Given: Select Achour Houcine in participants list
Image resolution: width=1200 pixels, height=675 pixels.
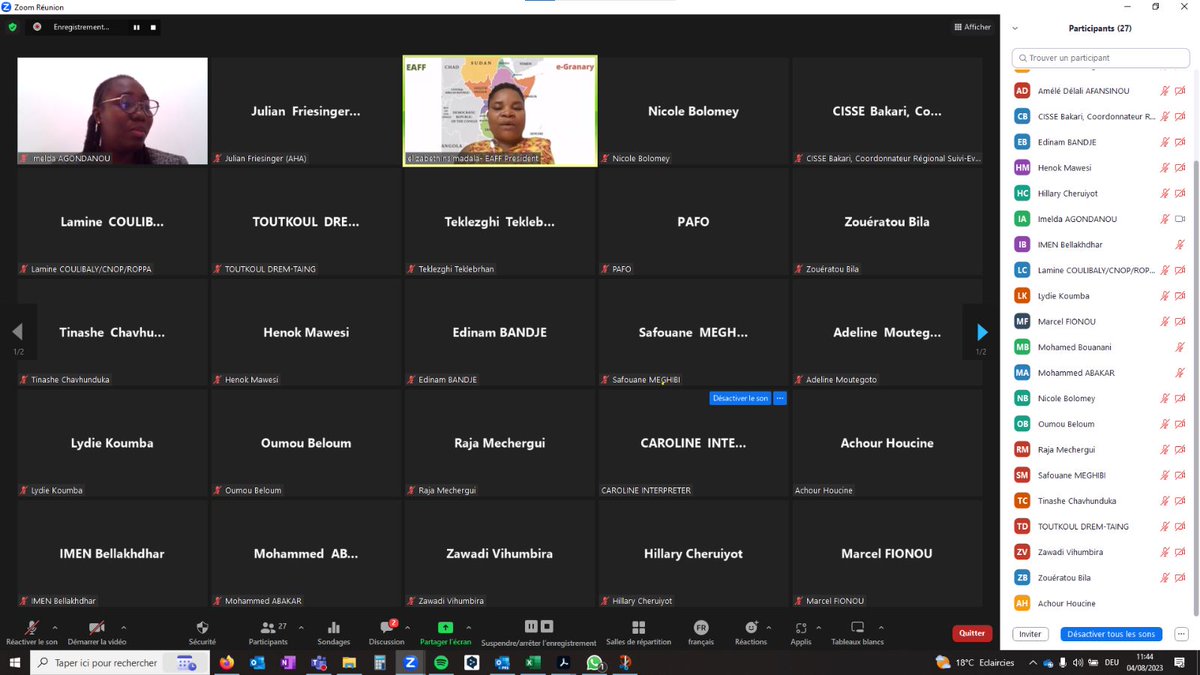Looking at the screenshot, I should [1100, 603].
